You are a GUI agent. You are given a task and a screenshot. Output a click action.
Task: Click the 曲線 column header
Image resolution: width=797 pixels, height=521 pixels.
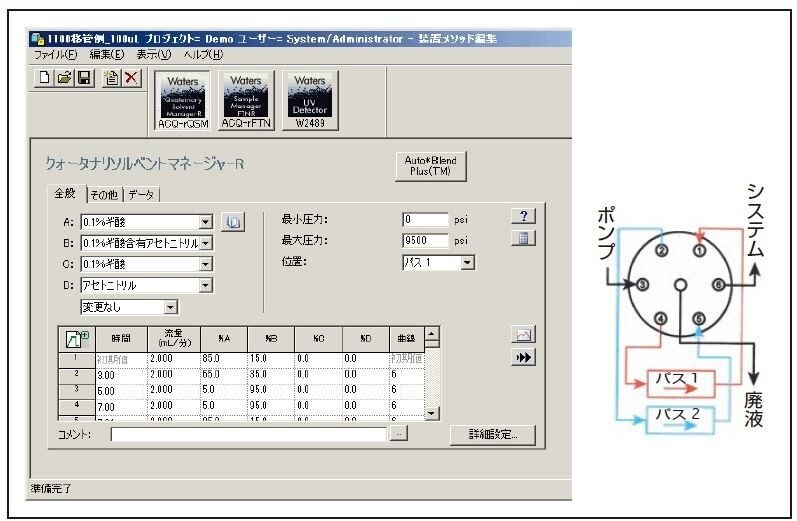407,339
